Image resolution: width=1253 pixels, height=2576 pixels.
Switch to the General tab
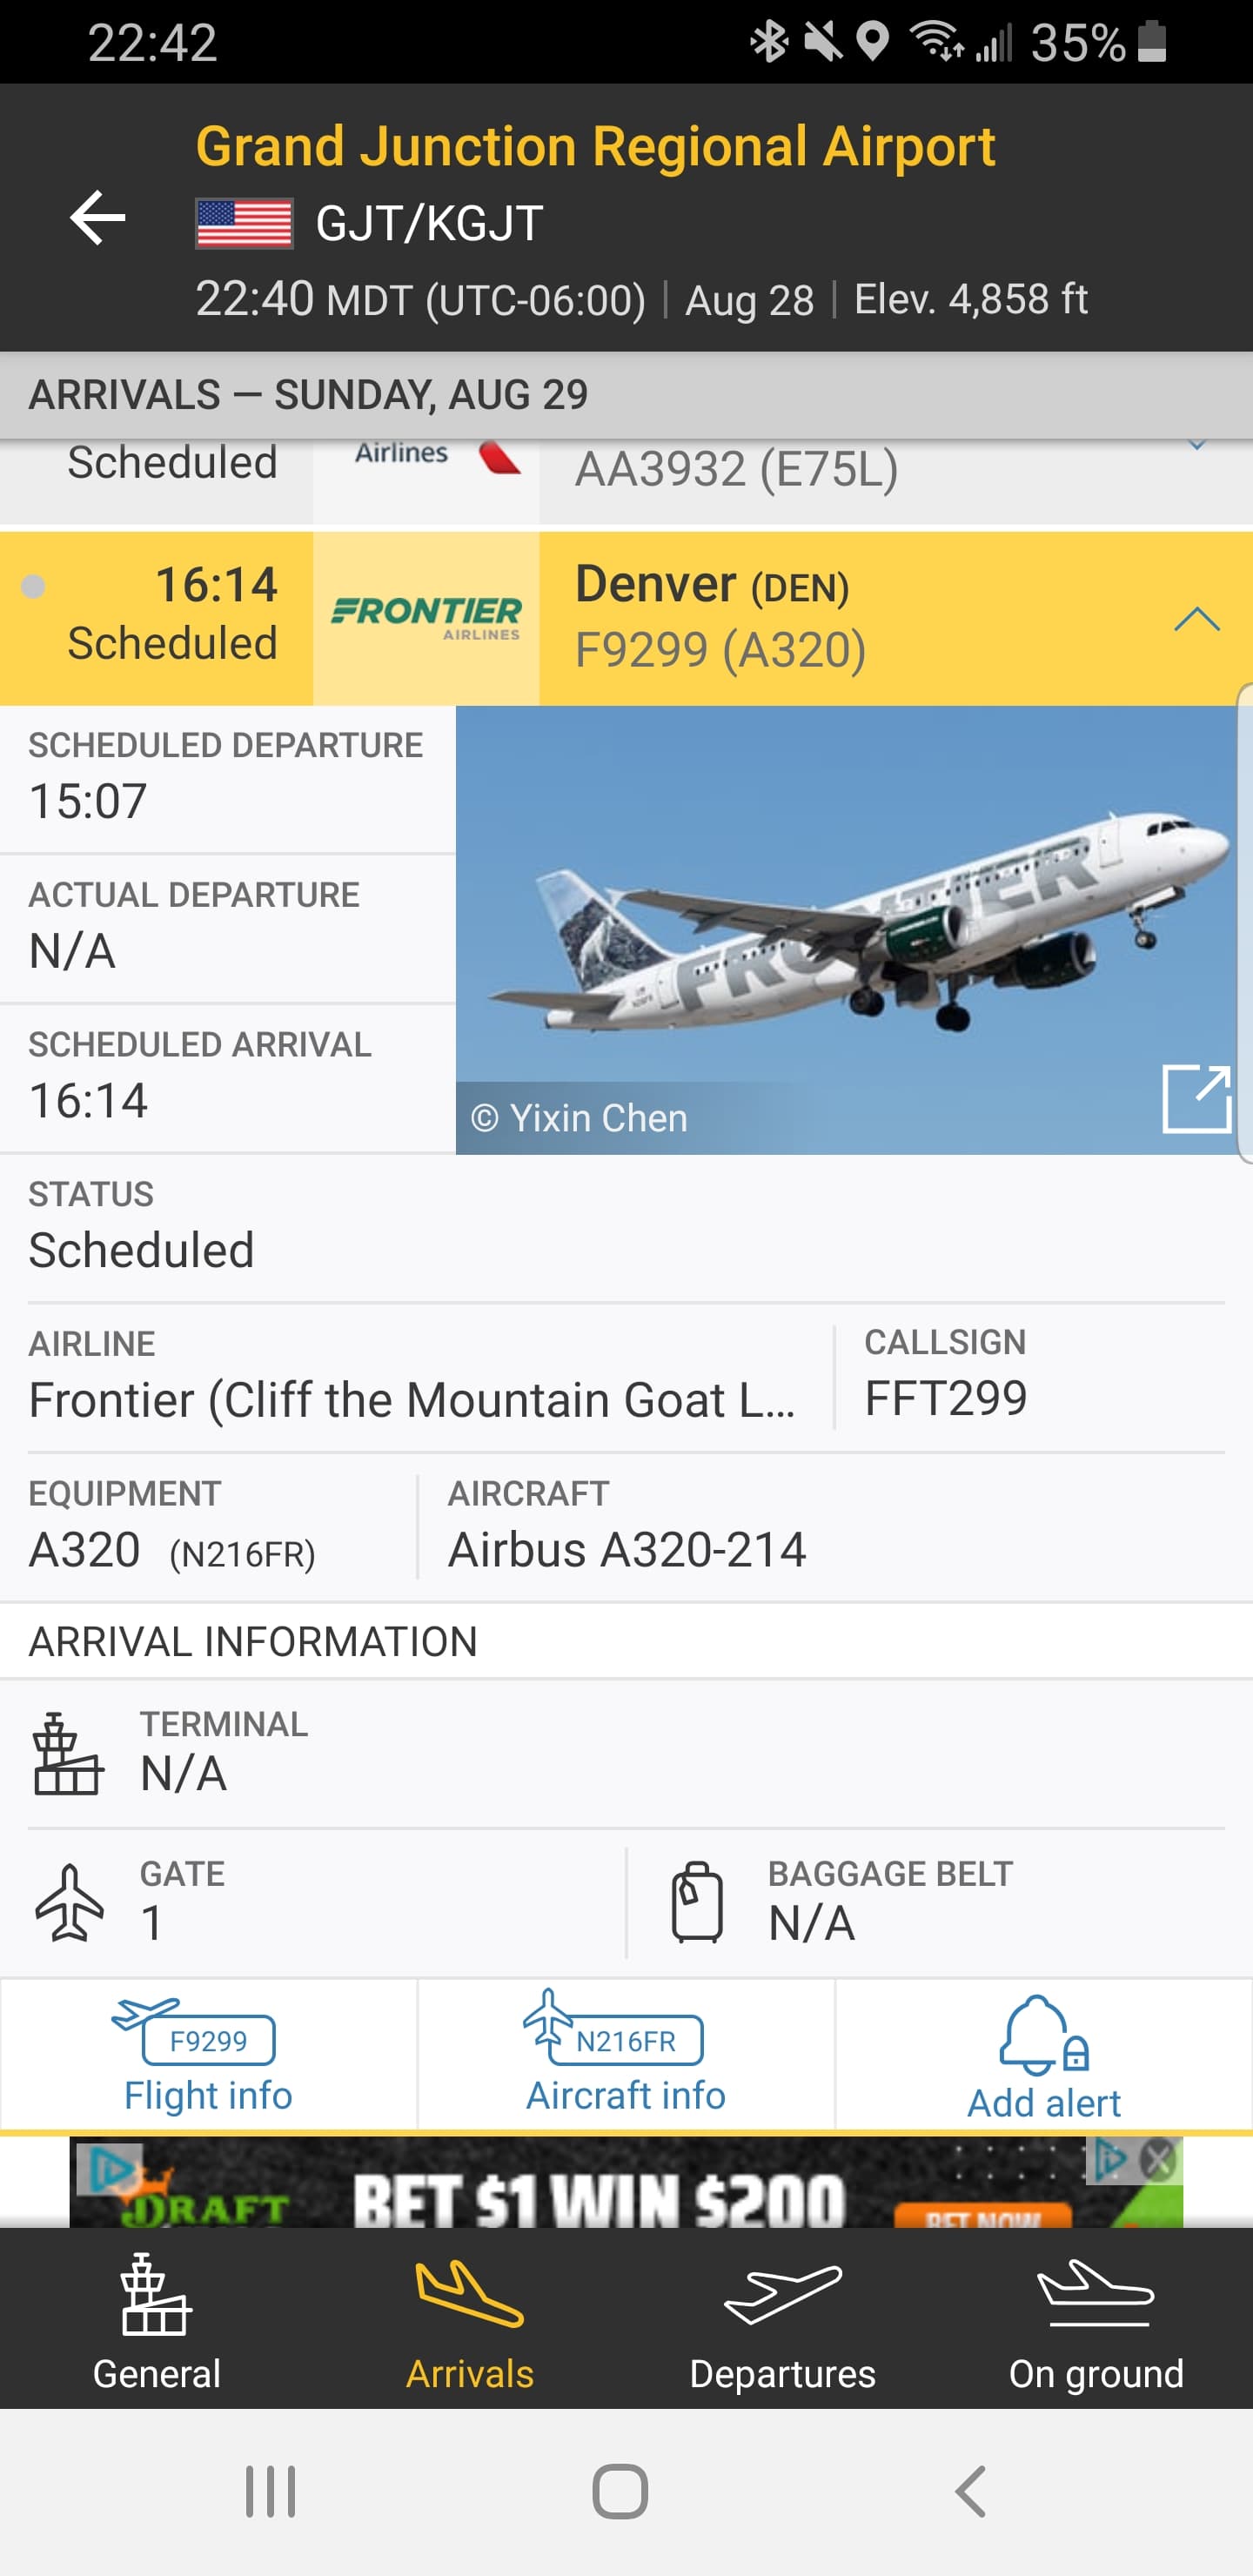pos(156,2320)
